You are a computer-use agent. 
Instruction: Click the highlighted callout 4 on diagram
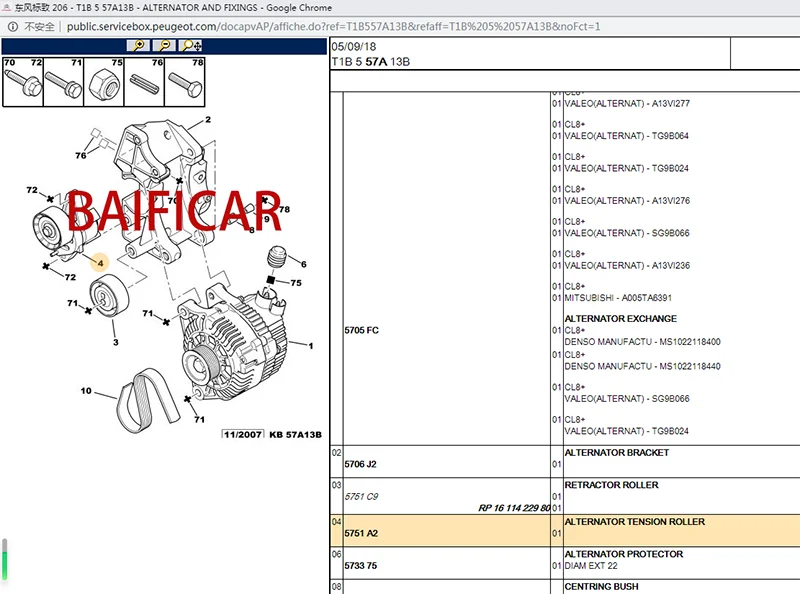pos(100,263)
